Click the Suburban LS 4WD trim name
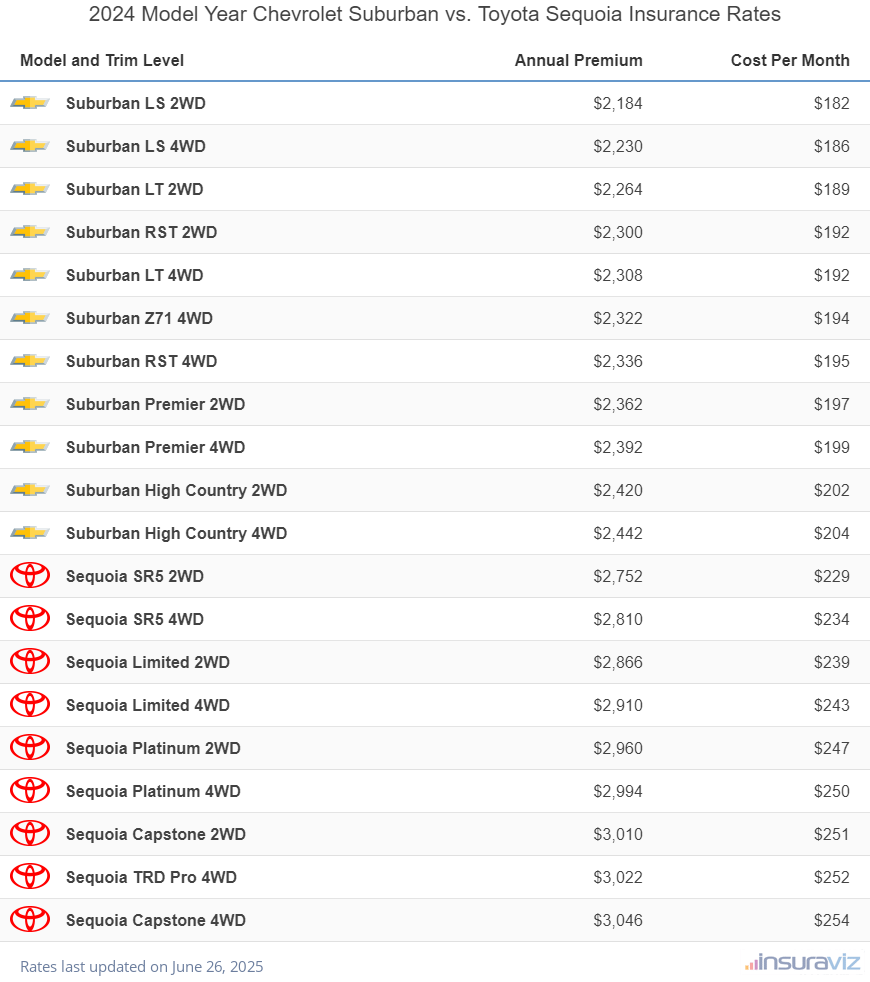The width and height of the screenshot is (870, 982). (x=136, y=146)
